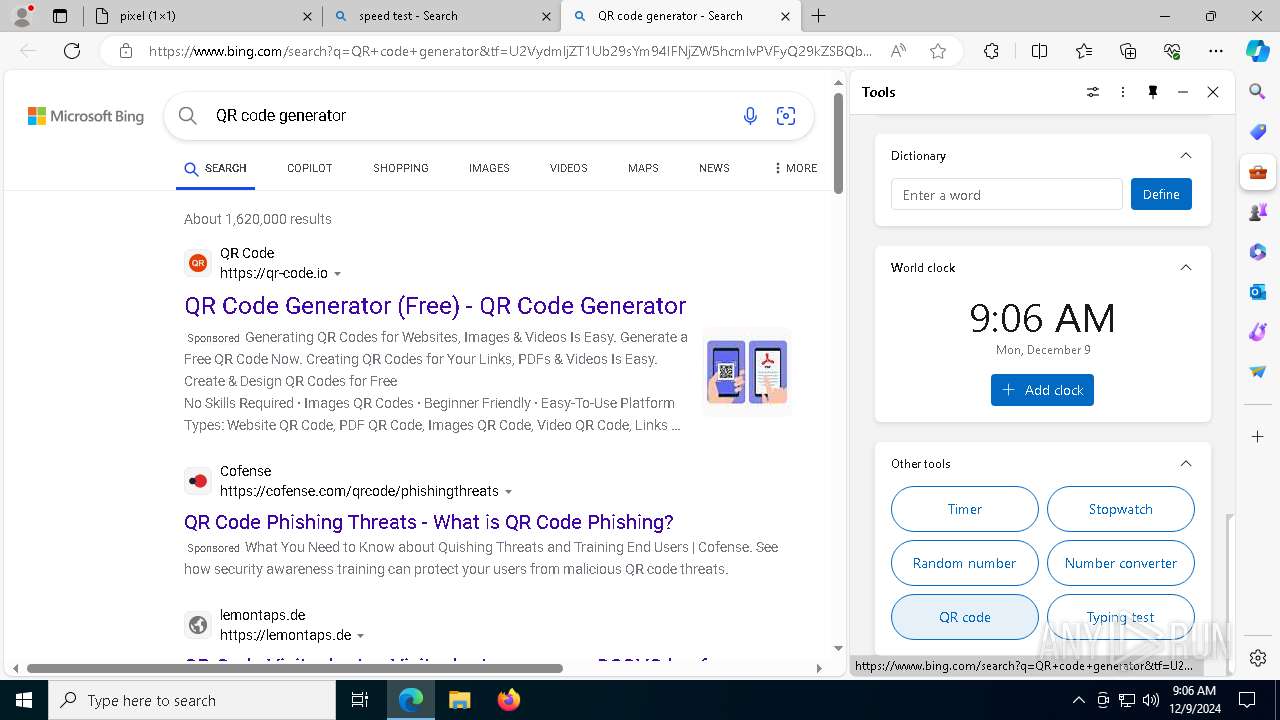The width and height of the screenshot is (1280, 720).
Task: Unpin the Tools sidebar panel
Action: tap(1153, 92)
